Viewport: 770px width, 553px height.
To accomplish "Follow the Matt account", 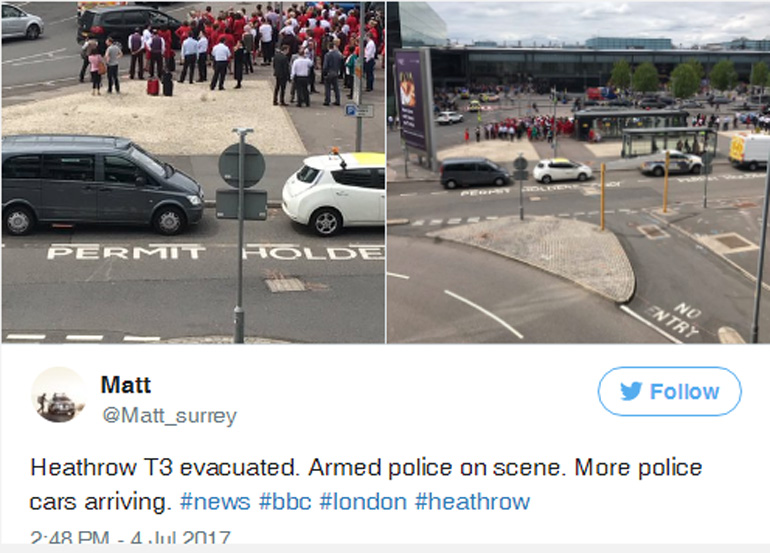I will coord(669,391).
